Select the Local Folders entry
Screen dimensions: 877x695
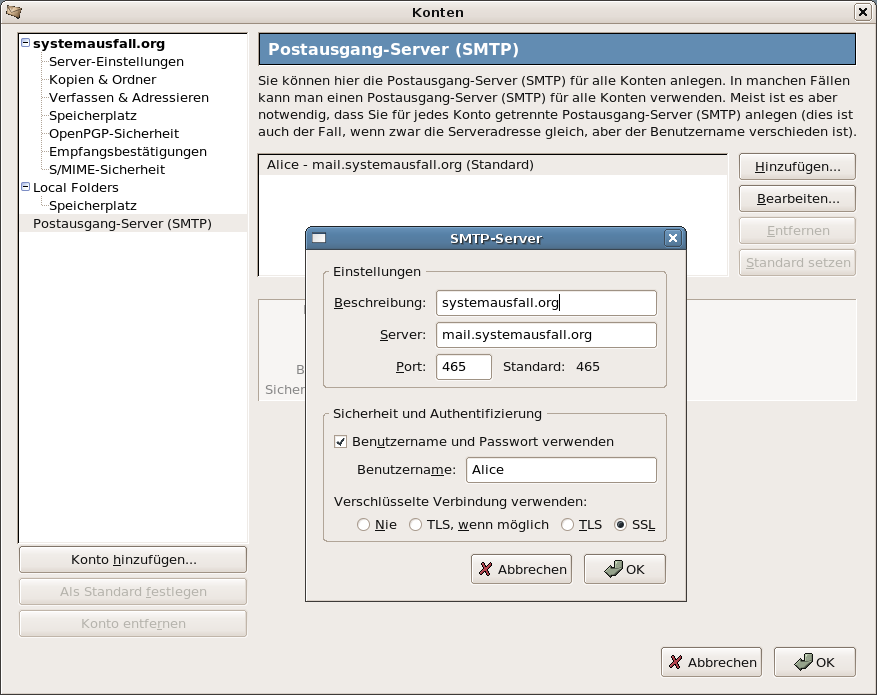[x=76, y=187]
